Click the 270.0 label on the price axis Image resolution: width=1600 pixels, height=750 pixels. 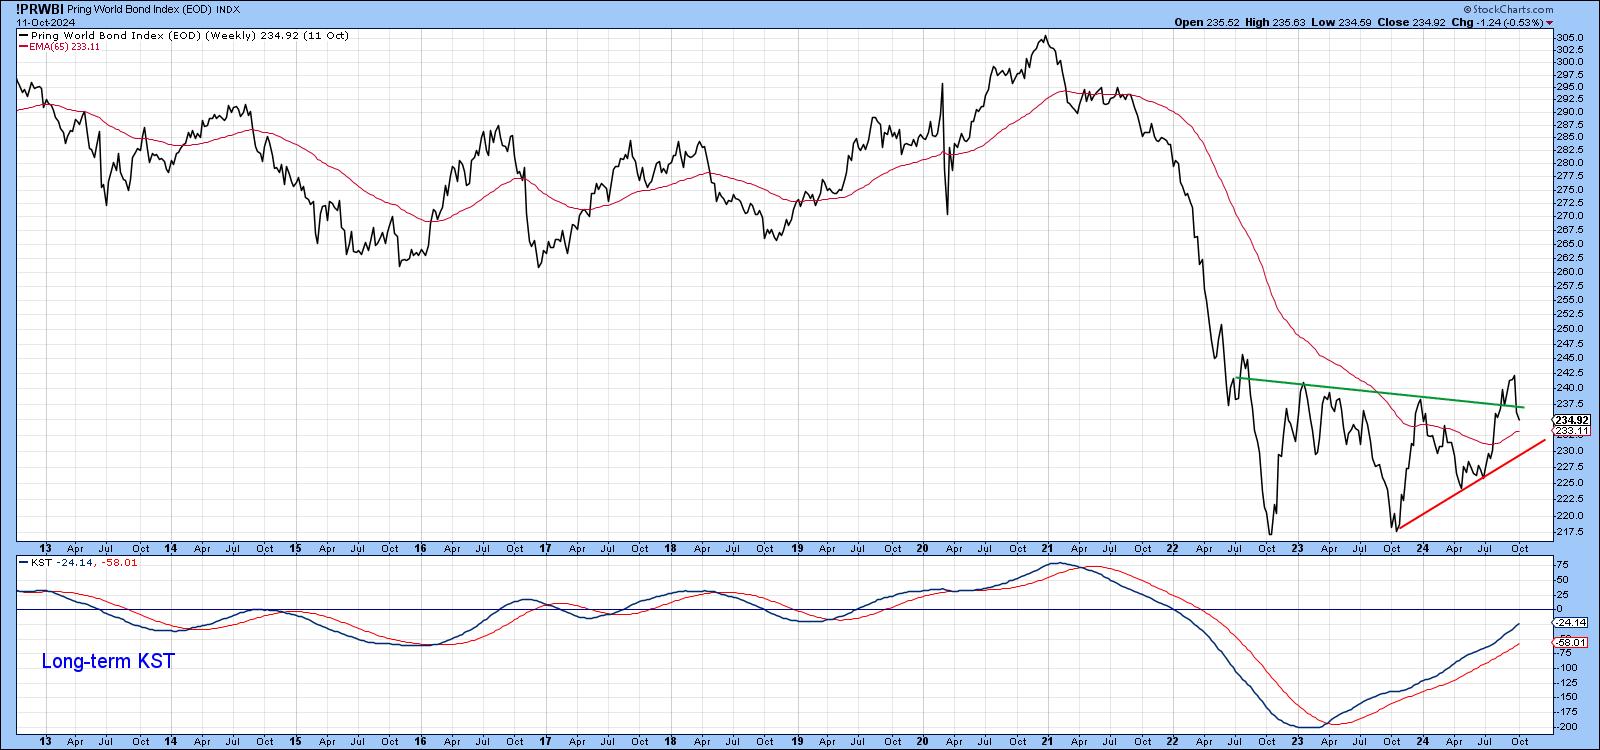pos(1572,216)
